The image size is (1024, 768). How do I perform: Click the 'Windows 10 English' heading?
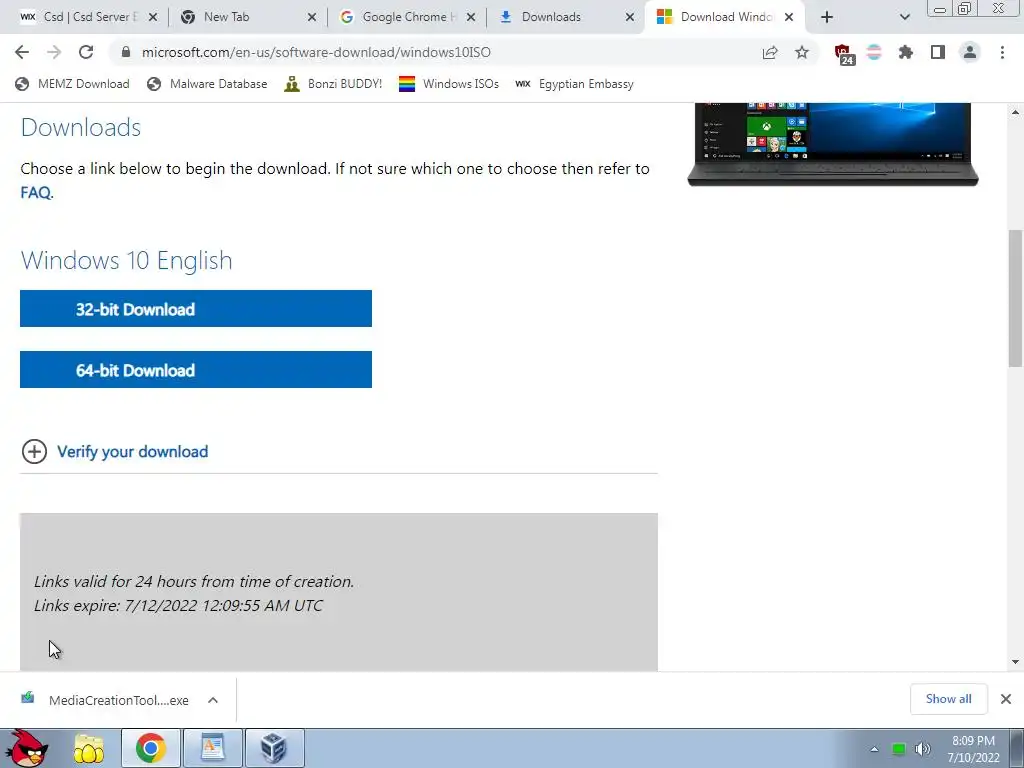127,261
